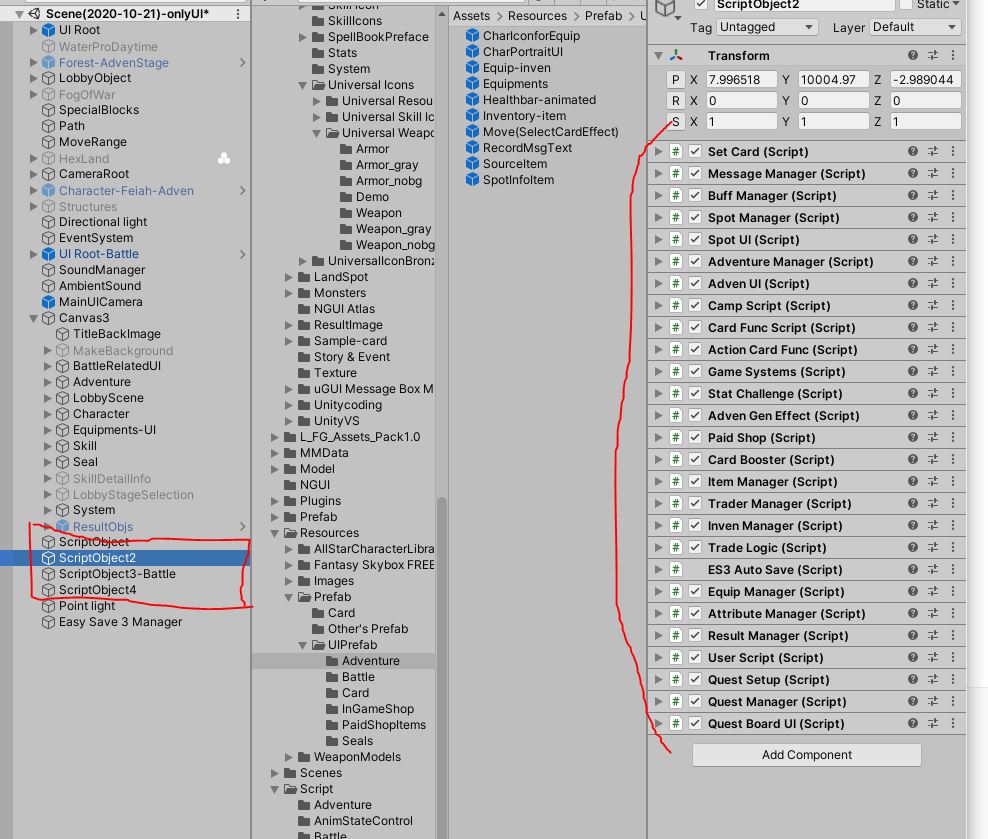Click the Assets breadcrumb above the prefab list
988x839 pixels.
[x=470, y=15]
